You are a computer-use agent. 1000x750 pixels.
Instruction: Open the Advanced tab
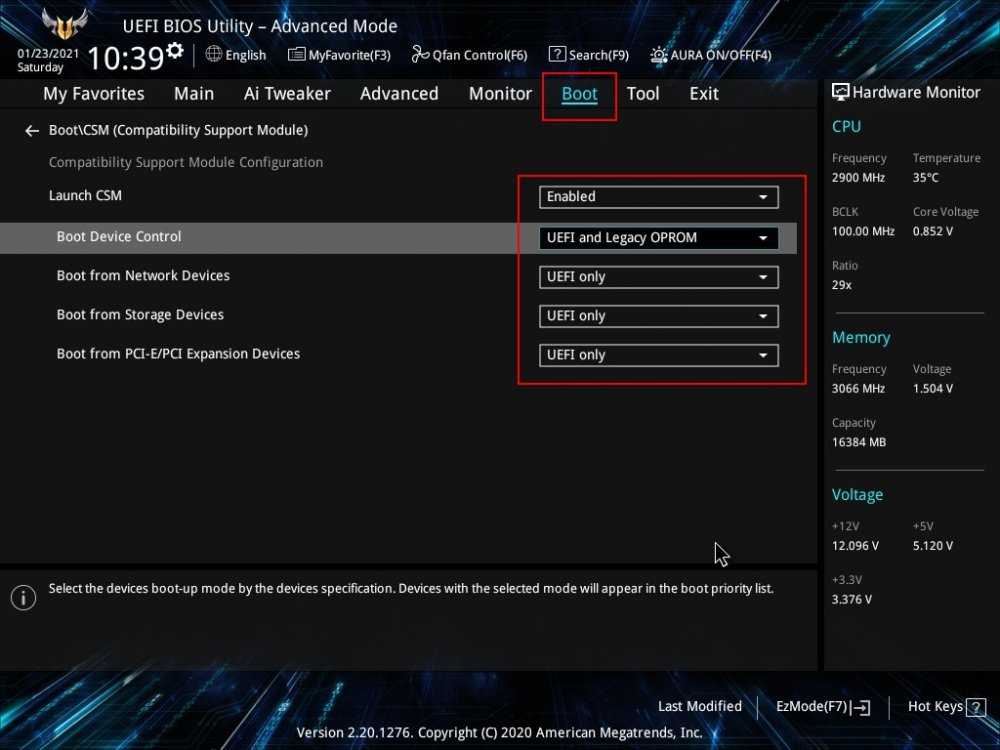[x=399, y=94]
